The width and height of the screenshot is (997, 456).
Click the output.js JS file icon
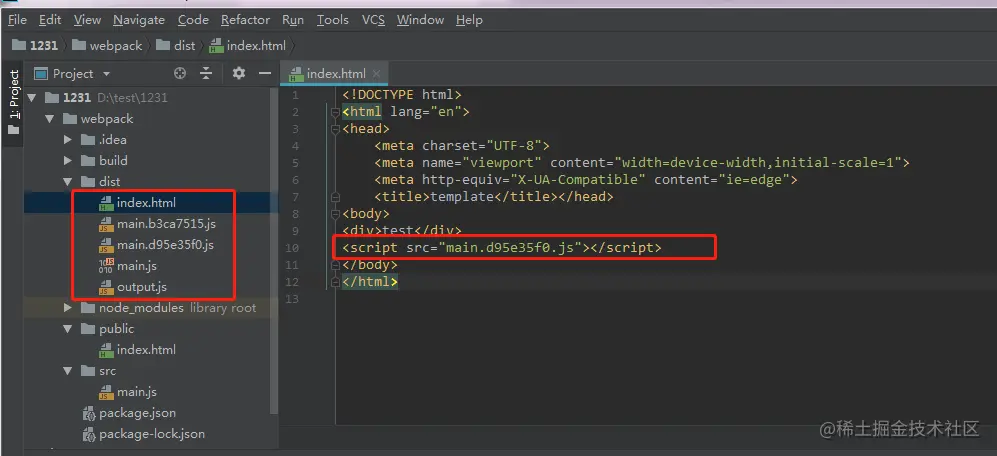click(106, 287)
